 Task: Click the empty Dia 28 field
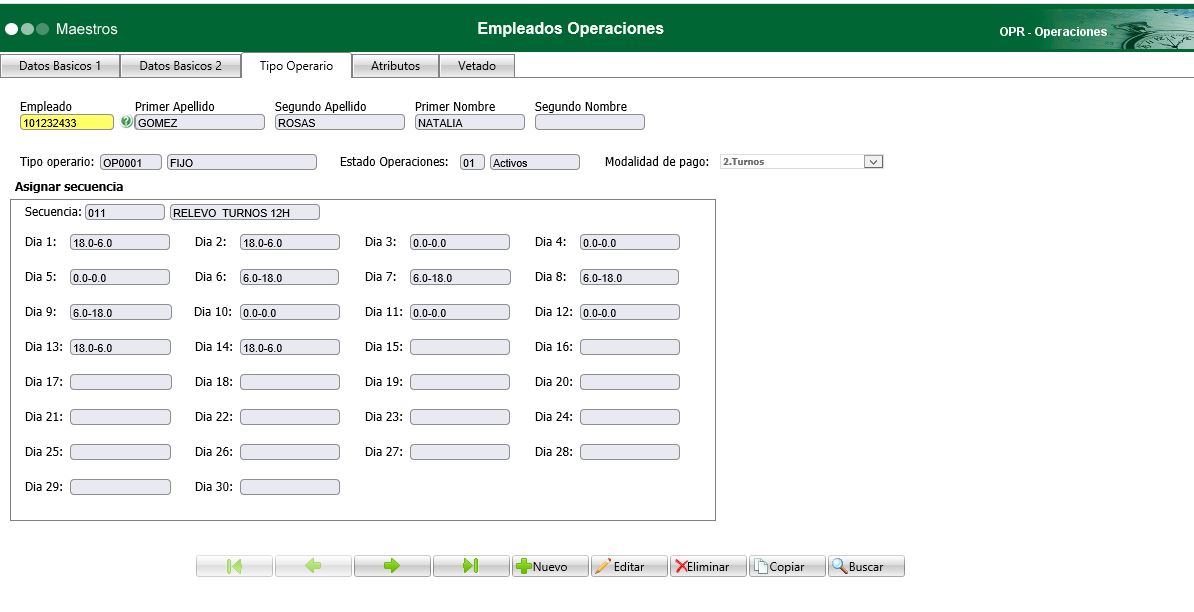click(x=630, y=452)
